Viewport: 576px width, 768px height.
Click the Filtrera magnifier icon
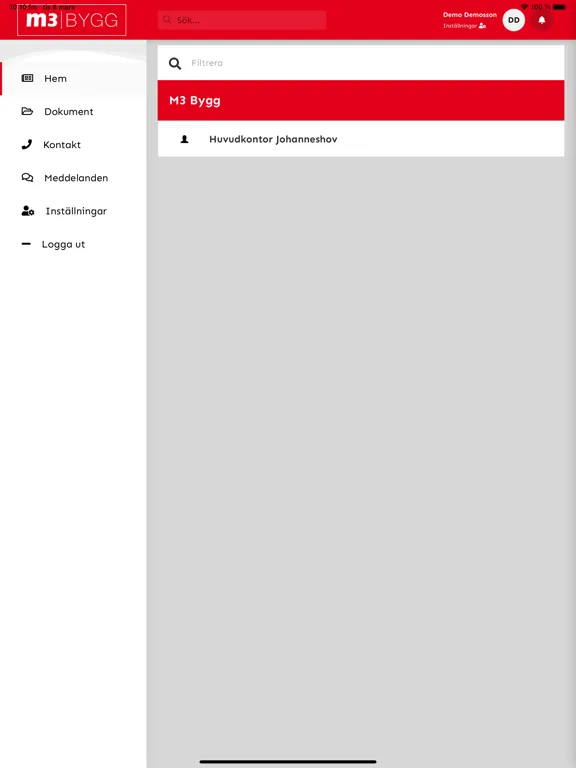point(175,63)
